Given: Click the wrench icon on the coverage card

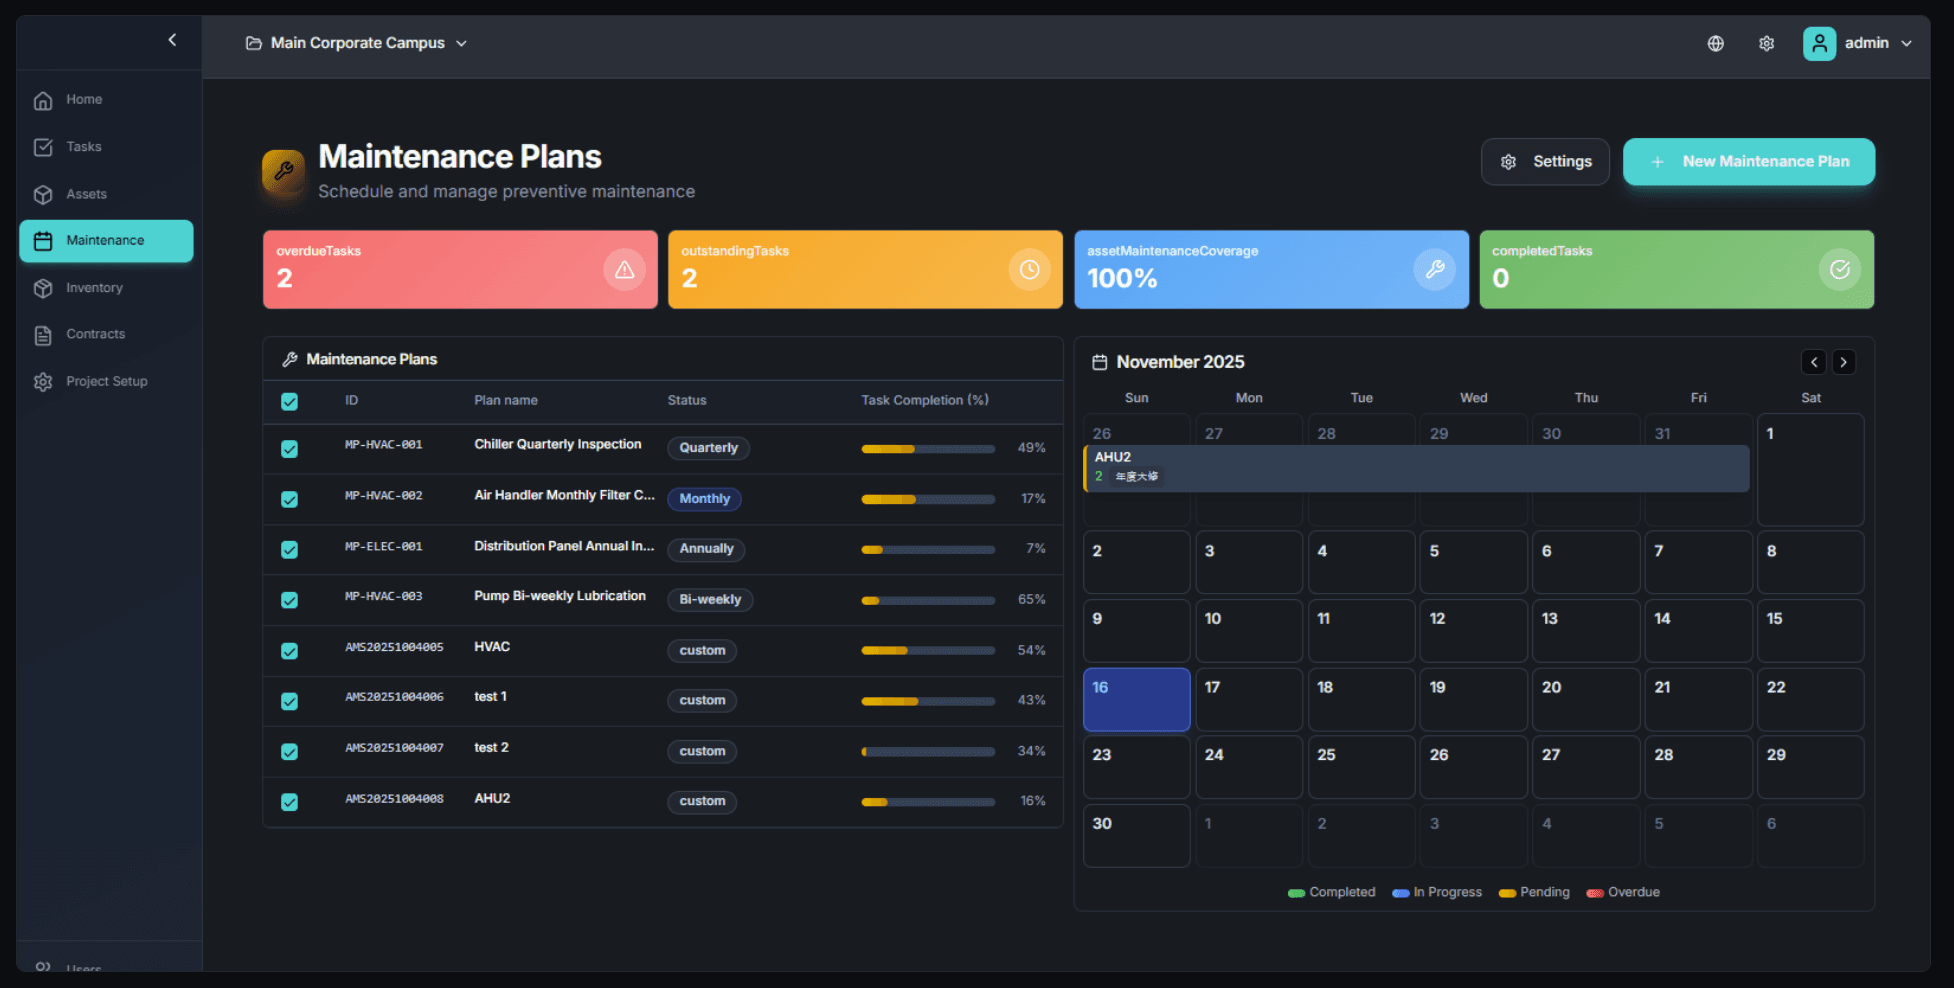Looking at the screenshot, I should [1434, 269].
